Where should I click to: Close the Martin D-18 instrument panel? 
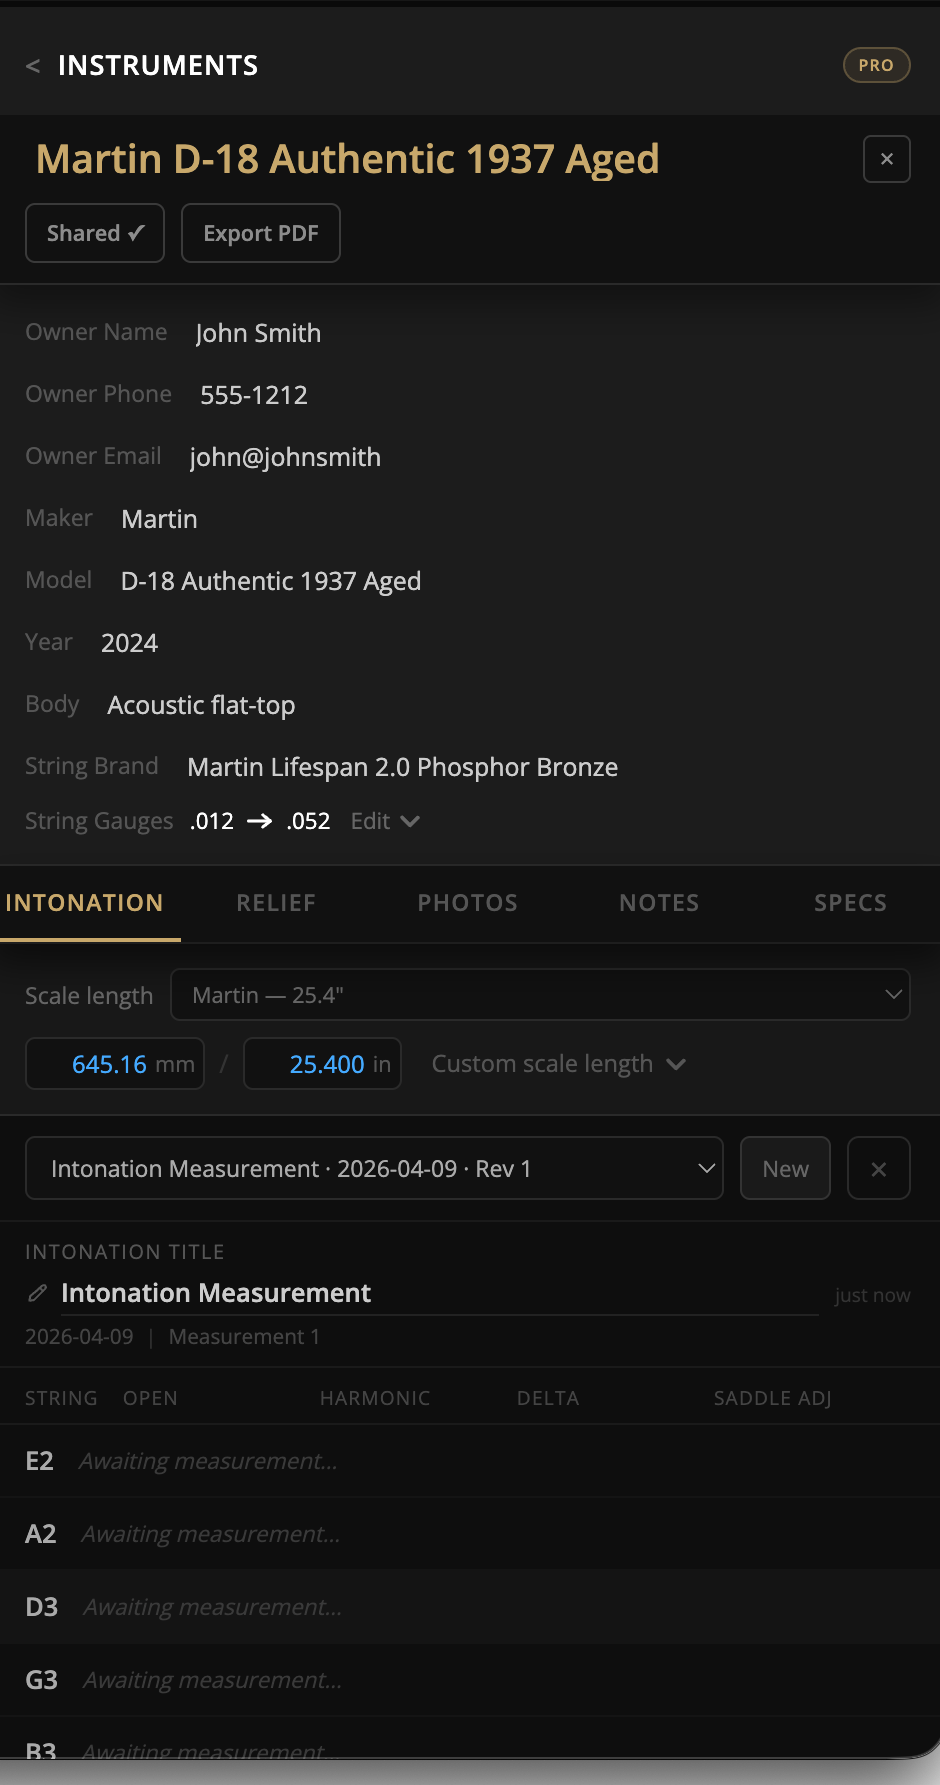(886, 159)
